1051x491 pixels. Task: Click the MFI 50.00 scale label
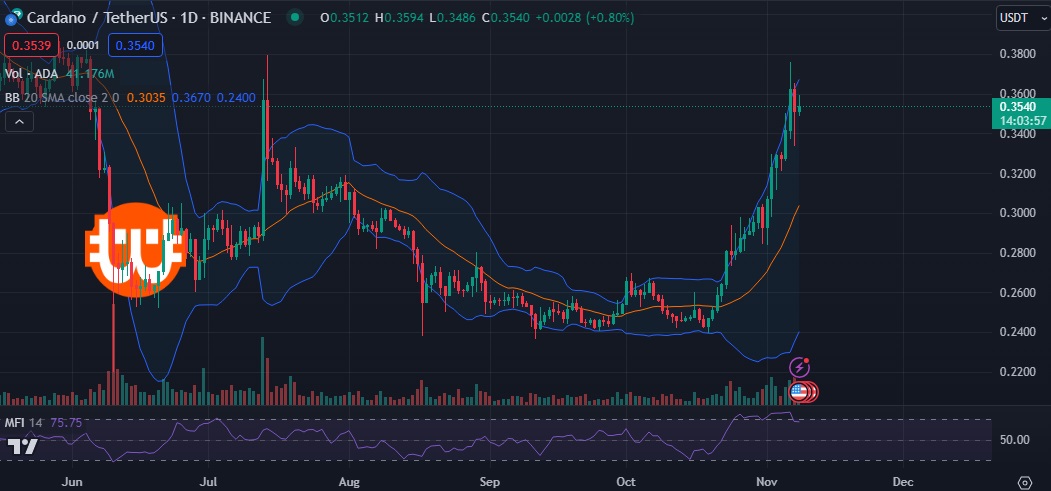coord(1015,440)
